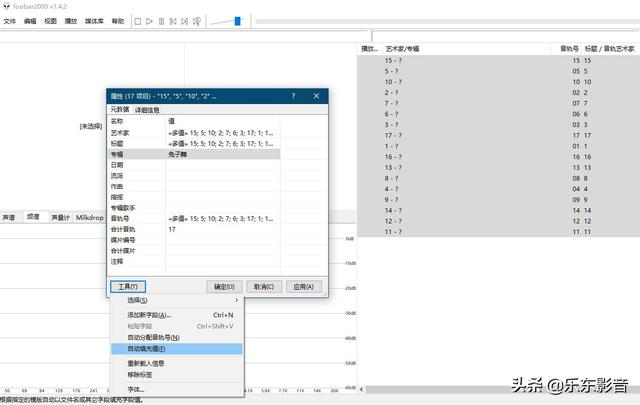Click the 专辑 value 兔子舞
The image size is (640, 405).
pos(178,154)
